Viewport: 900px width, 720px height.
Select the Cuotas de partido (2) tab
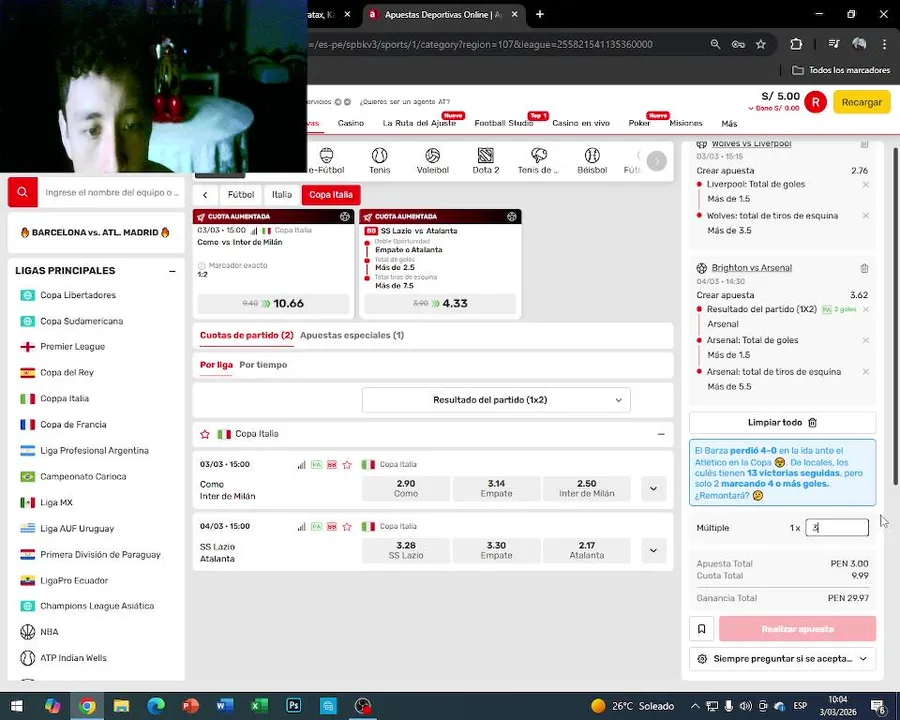coord(246,335)
